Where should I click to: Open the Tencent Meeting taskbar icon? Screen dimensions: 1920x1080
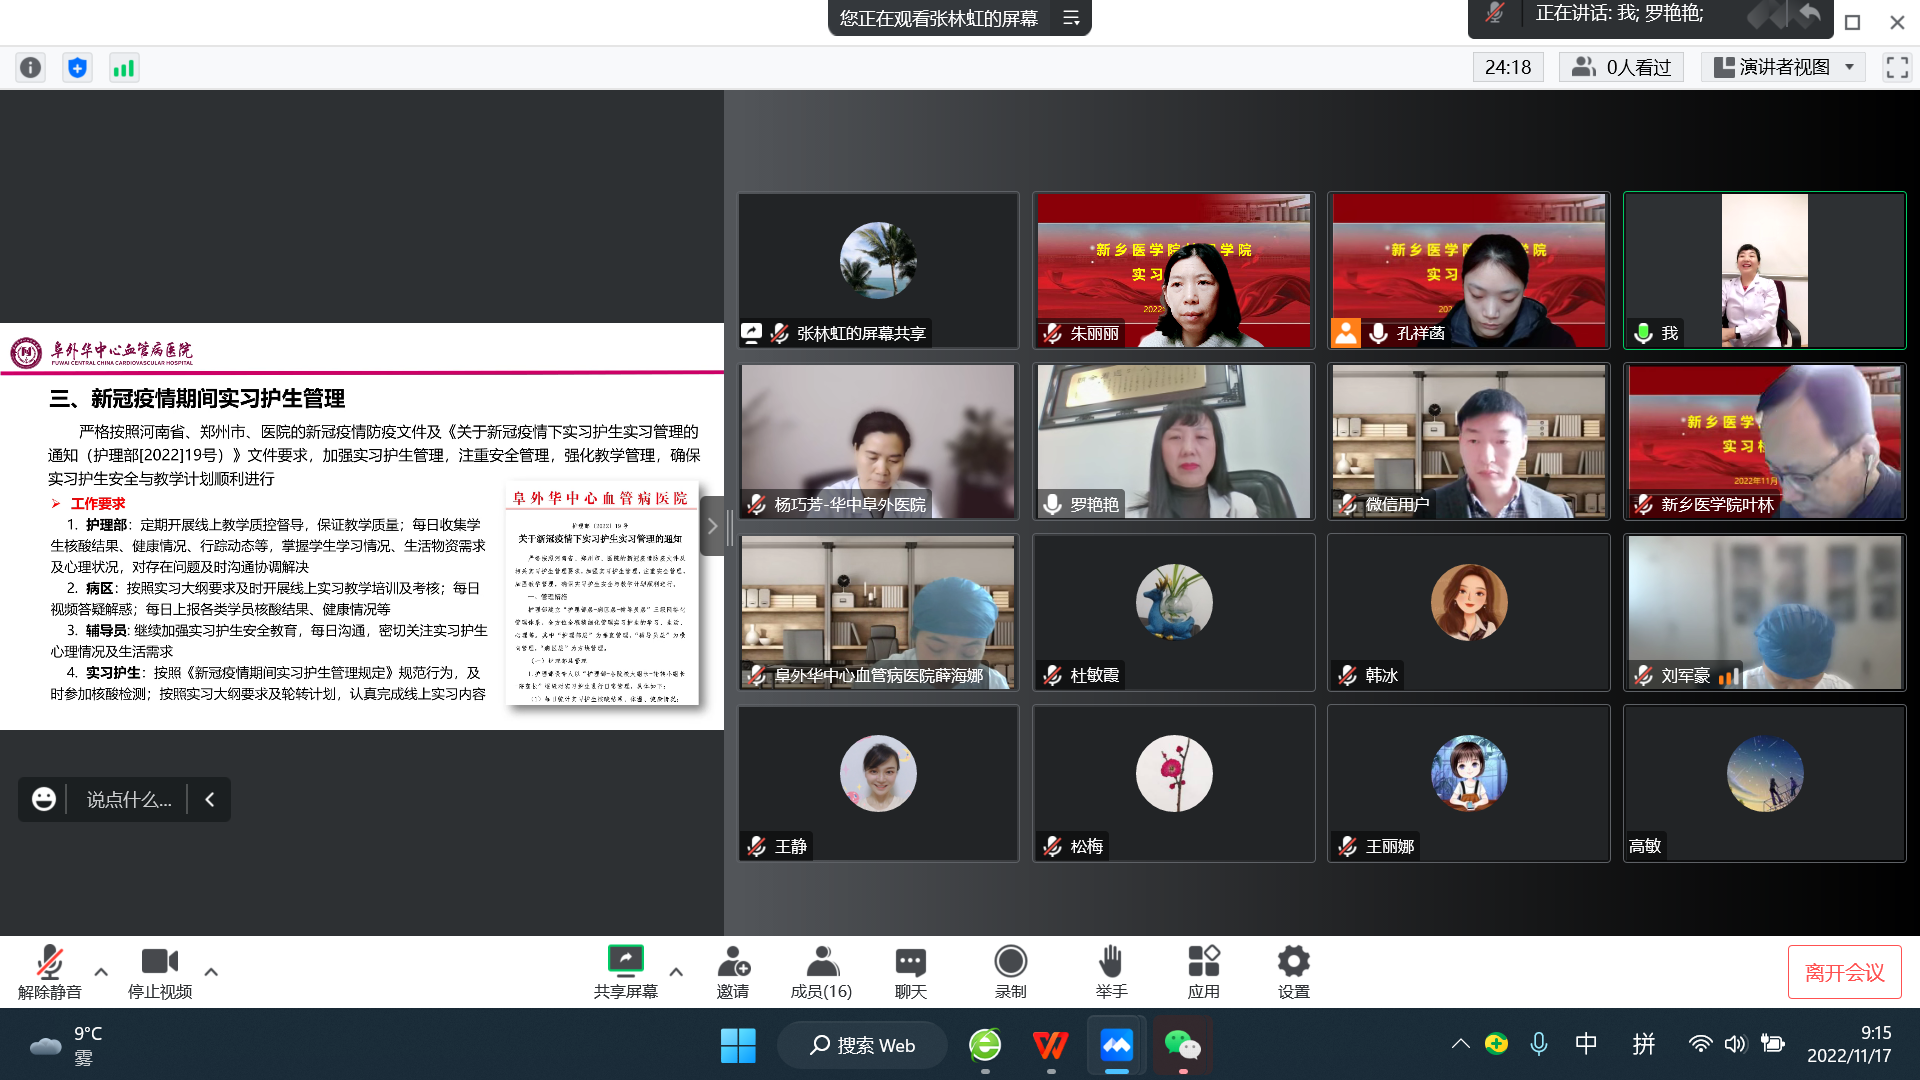1116,1045
